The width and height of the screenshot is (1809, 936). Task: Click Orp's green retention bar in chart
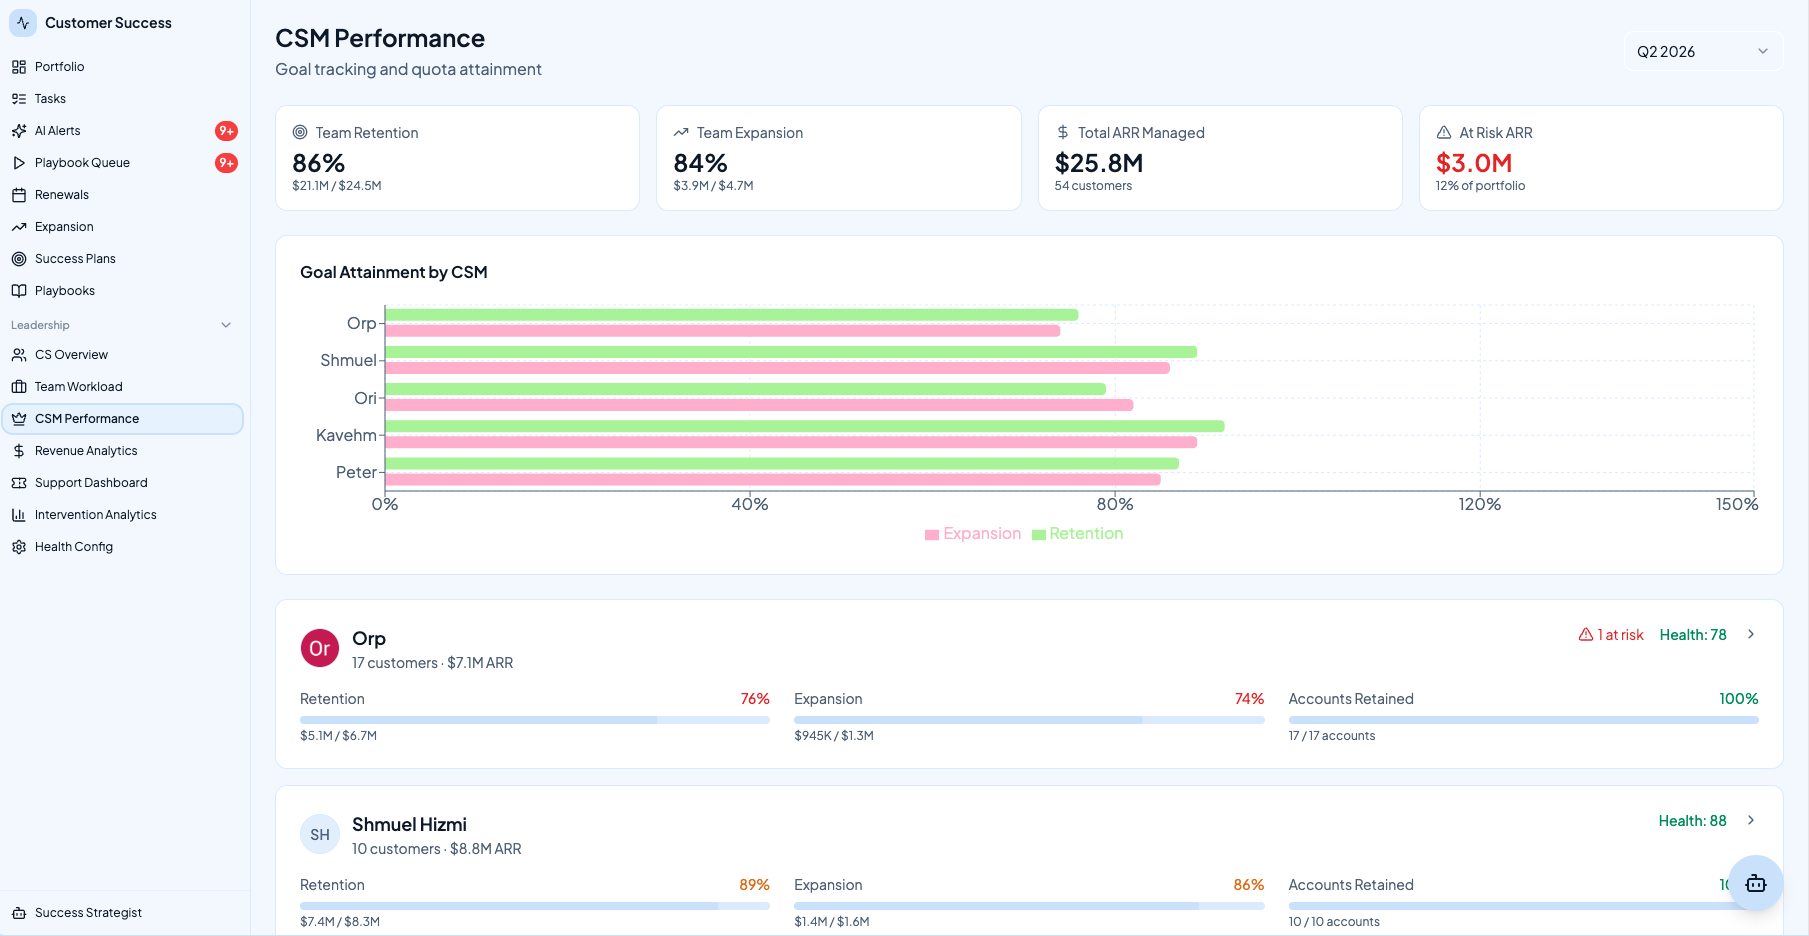pyautogui.click(x=732, y=315)
